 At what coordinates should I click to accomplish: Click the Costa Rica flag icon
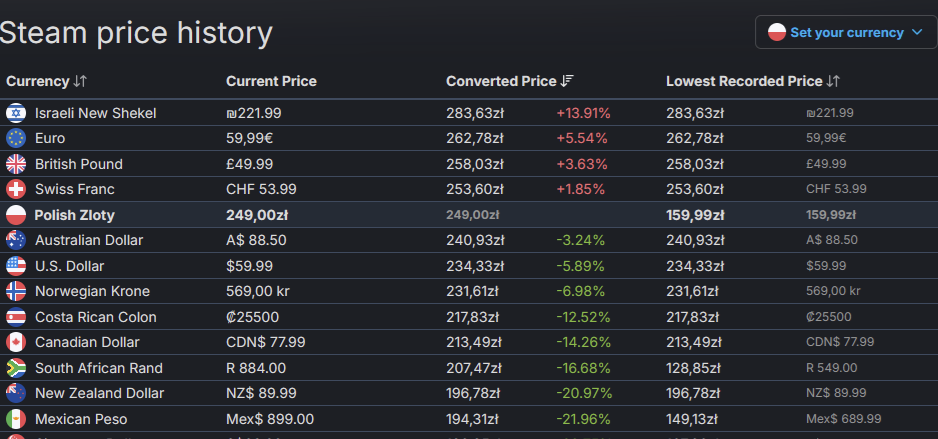coord(16,317)
